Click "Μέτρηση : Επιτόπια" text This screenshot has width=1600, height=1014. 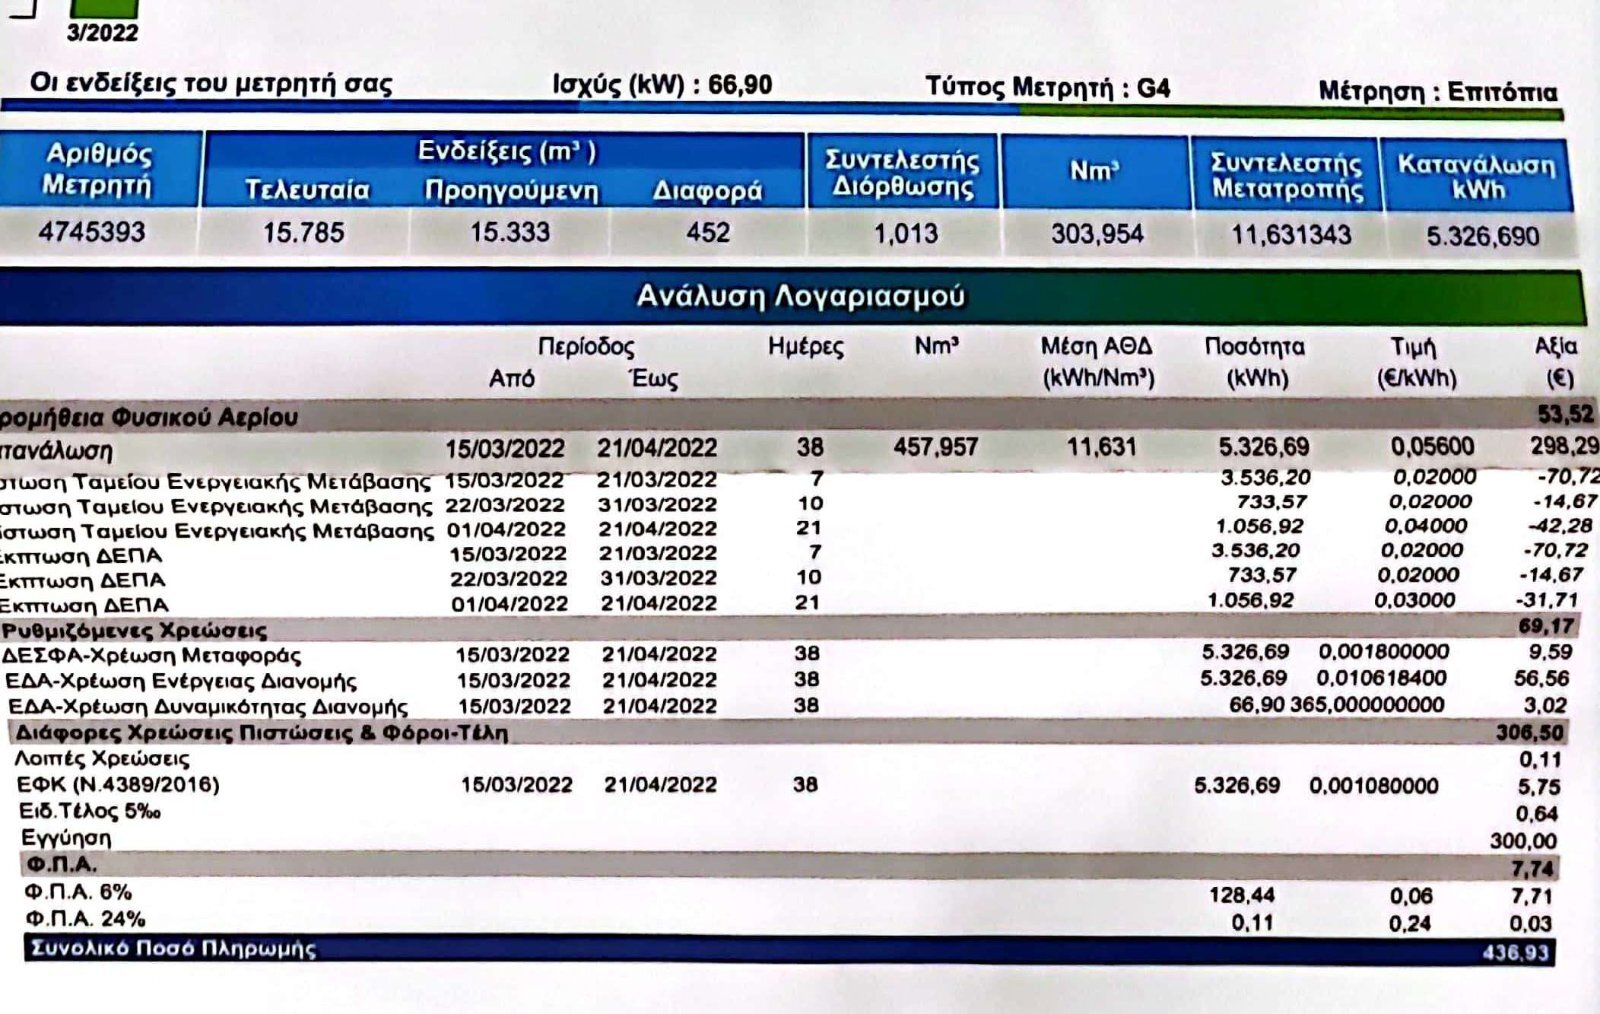point(1438,91)
